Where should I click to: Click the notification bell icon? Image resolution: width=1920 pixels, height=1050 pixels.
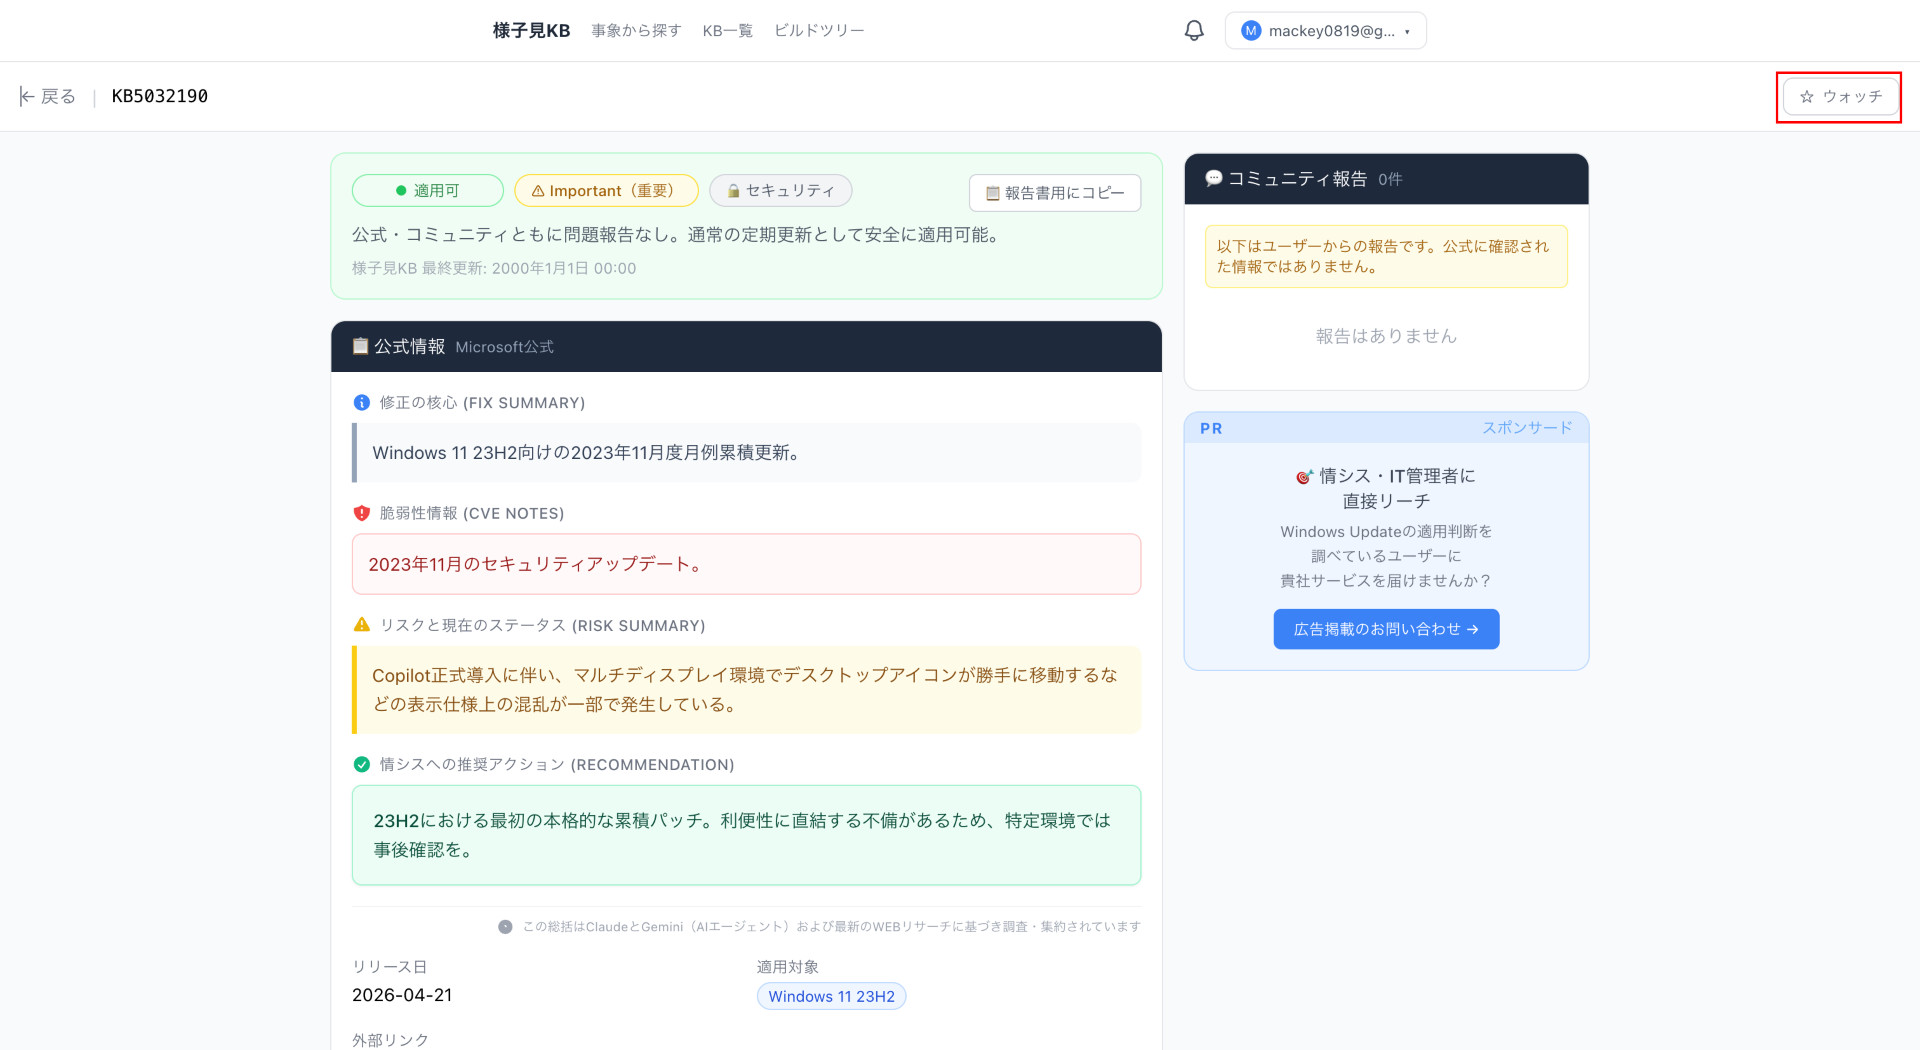[x=1194, y=31]
